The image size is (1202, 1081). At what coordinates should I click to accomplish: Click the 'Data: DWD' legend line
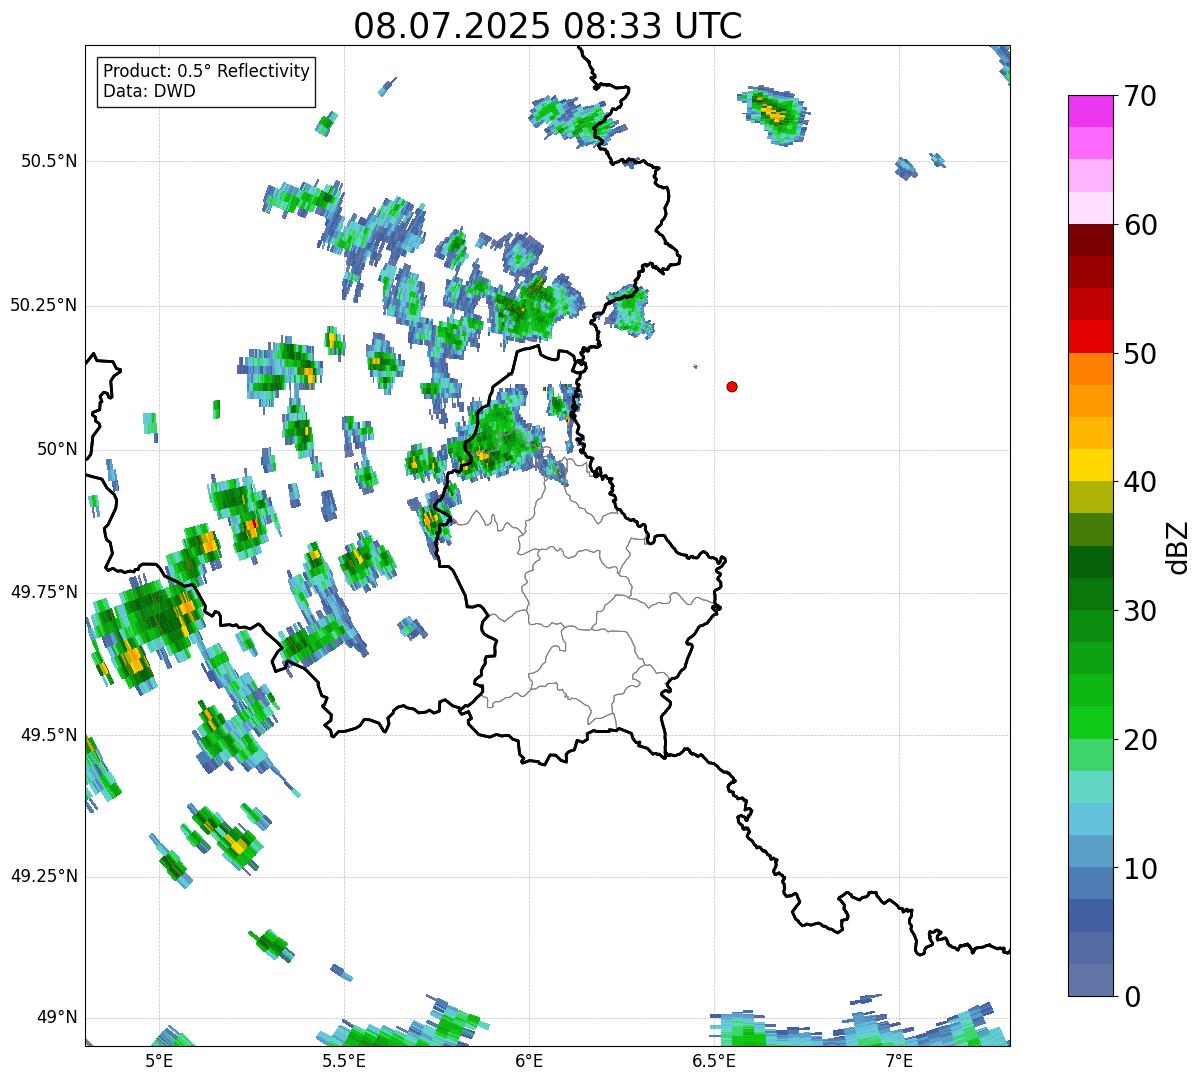149,91
